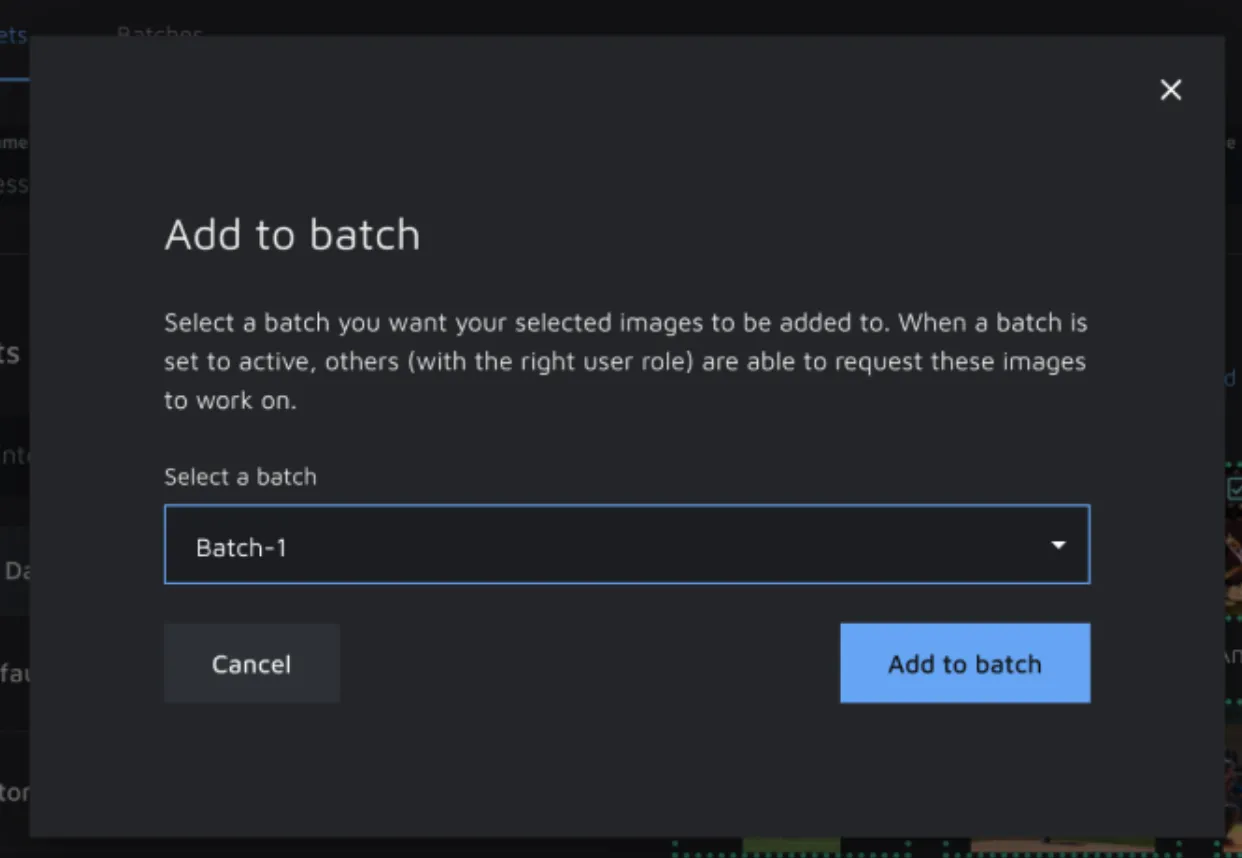
Task: Click the bottom-left sidebar item "tor"
Action: [14, 793]
